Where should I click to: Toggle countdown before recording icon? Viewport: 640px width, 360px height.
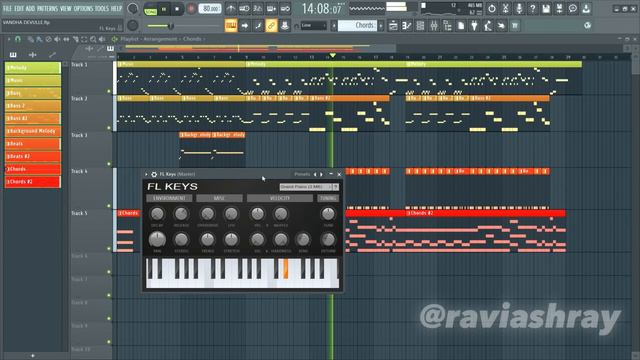click(258, 9)
